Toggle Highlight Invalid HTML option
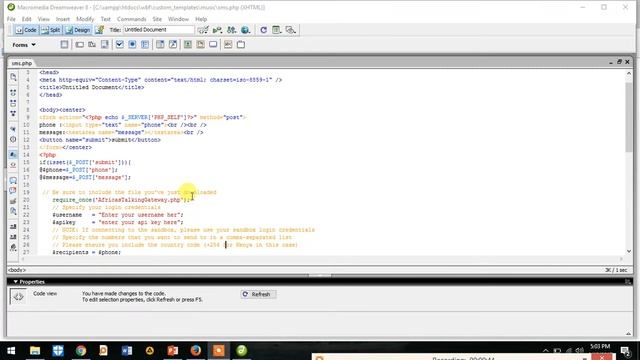This screenshot has width=640, height=360. 13,165
